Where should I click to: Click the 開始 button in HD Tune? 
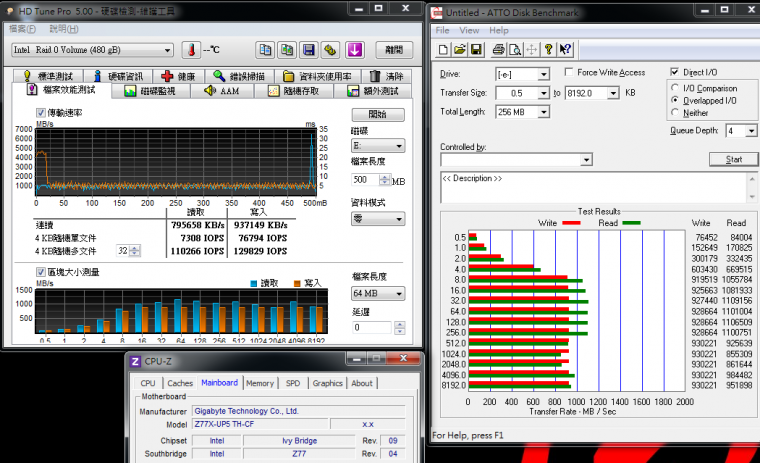pos(378,114)
